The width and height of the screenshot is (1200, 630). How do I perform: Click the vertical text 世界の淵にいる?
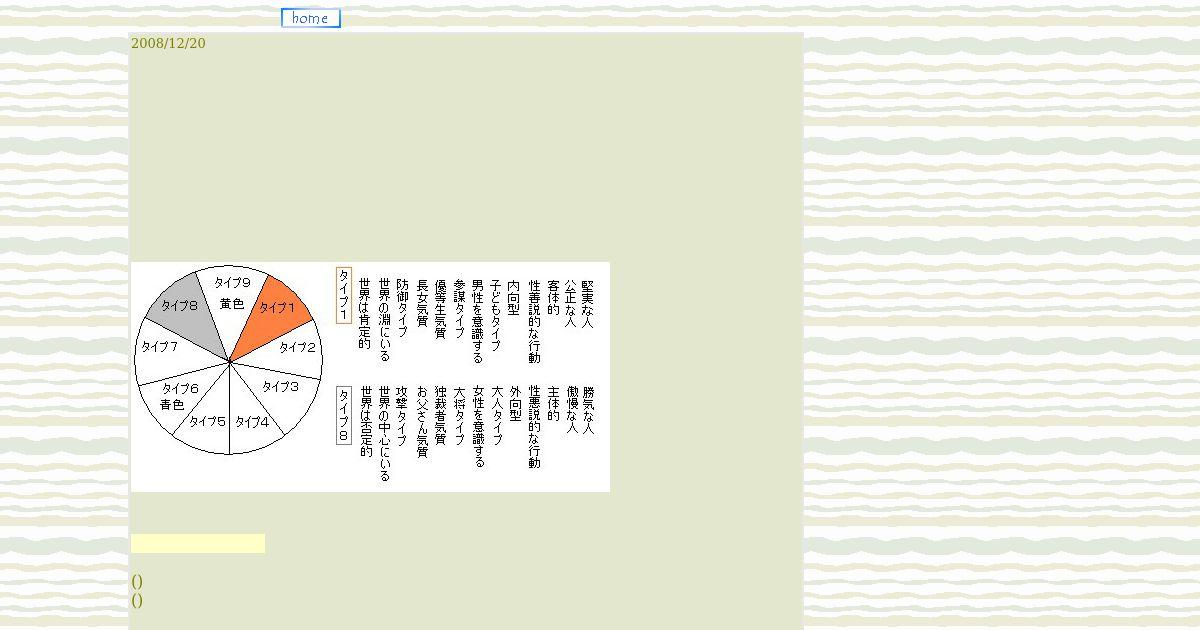pyautogui.click(x=384, y=320)
